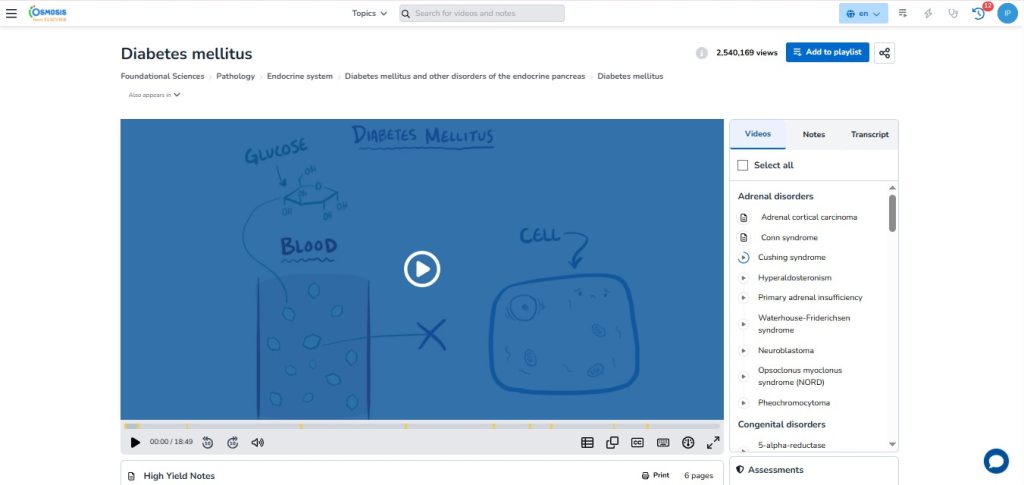
Task: Switch to the Transcript tab
Action: pos(870,134)
